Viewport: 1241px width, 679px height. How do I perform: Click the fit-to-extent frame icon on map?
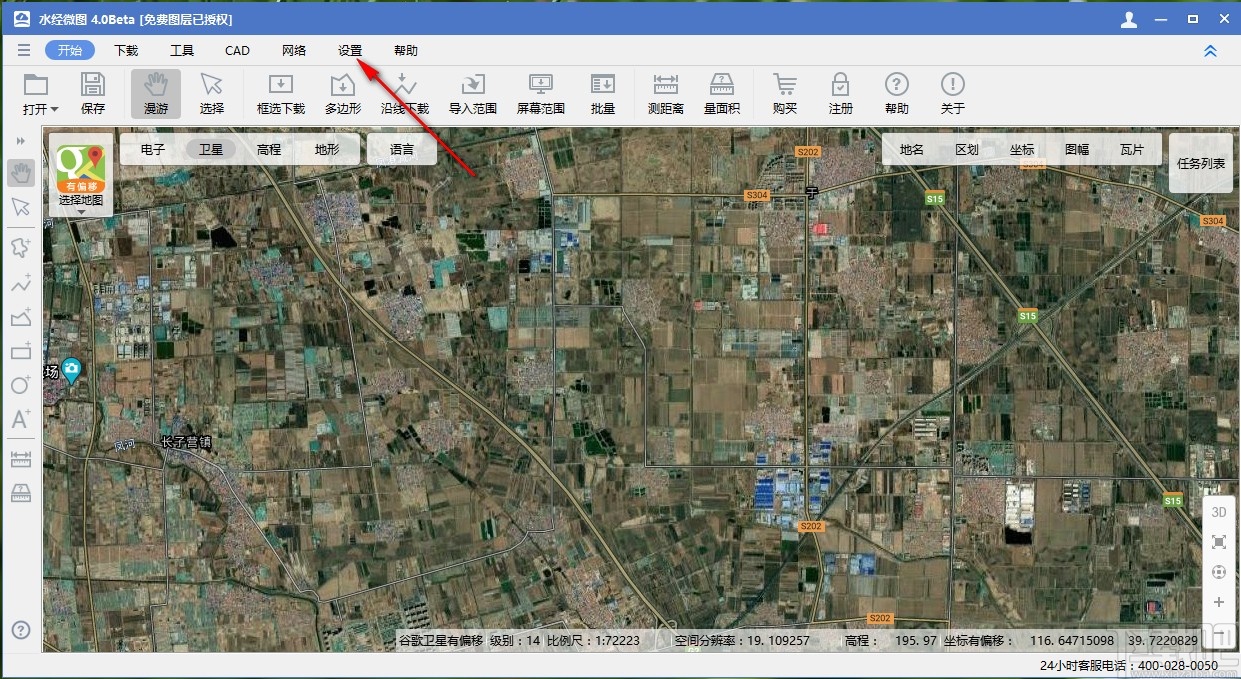click(x=1219, y=542)
